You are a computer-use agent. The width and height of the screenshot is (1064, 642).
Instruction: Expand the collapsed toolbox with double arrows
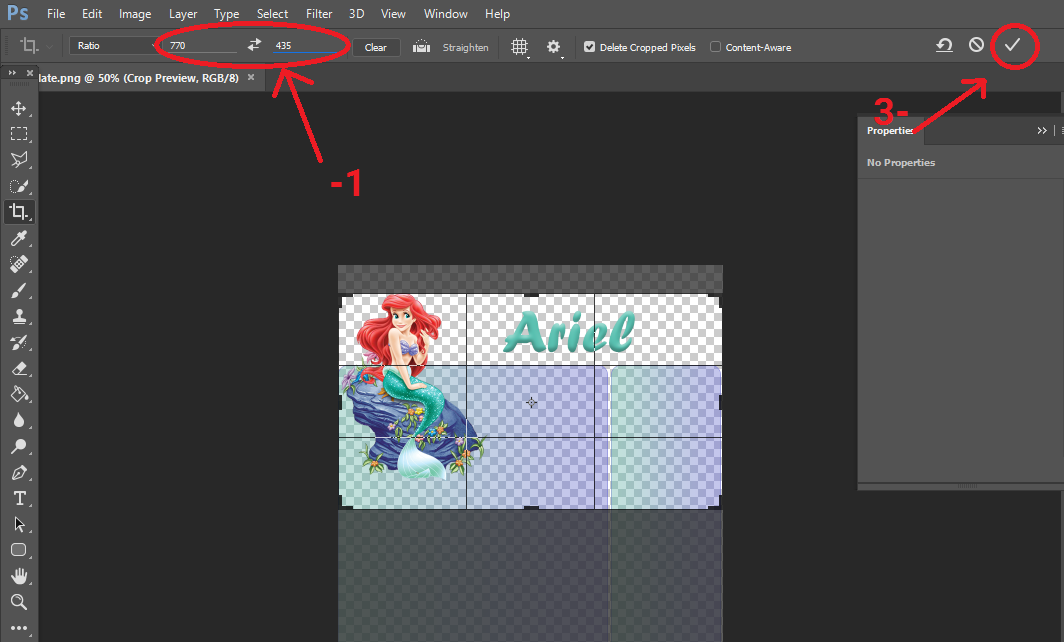(x=12, y=73)
